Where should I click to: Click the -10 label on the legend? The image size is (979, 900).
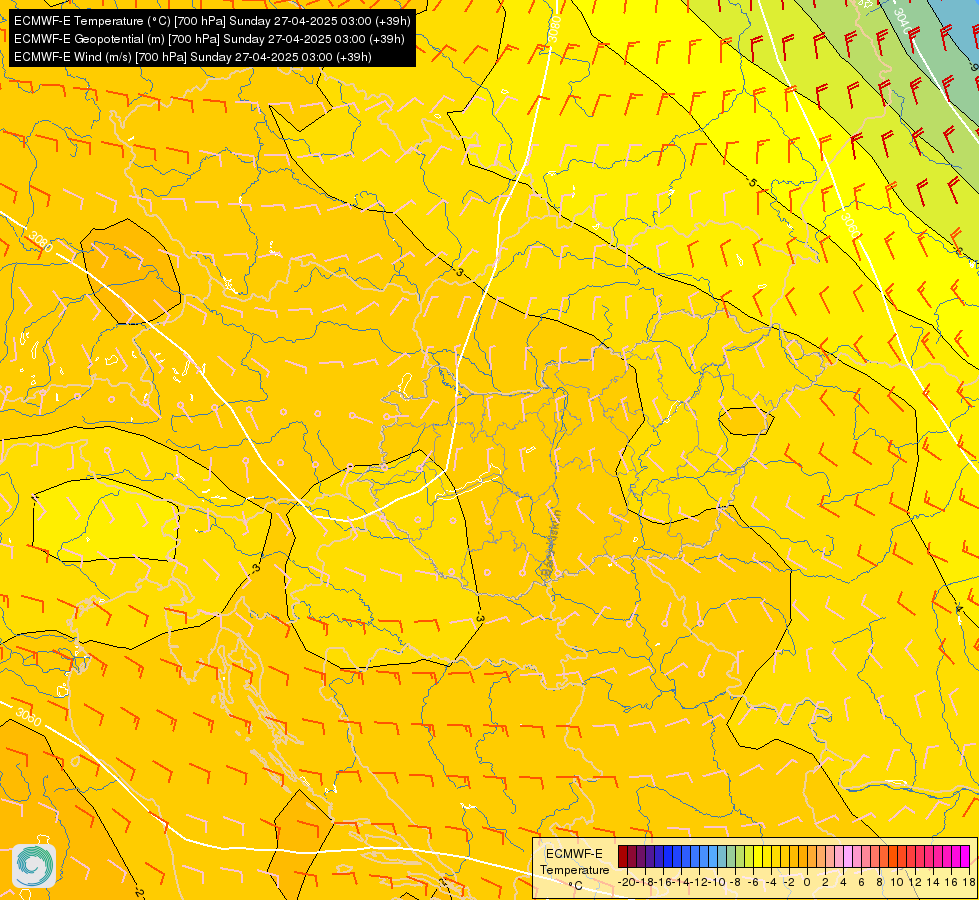pos(718,882)
